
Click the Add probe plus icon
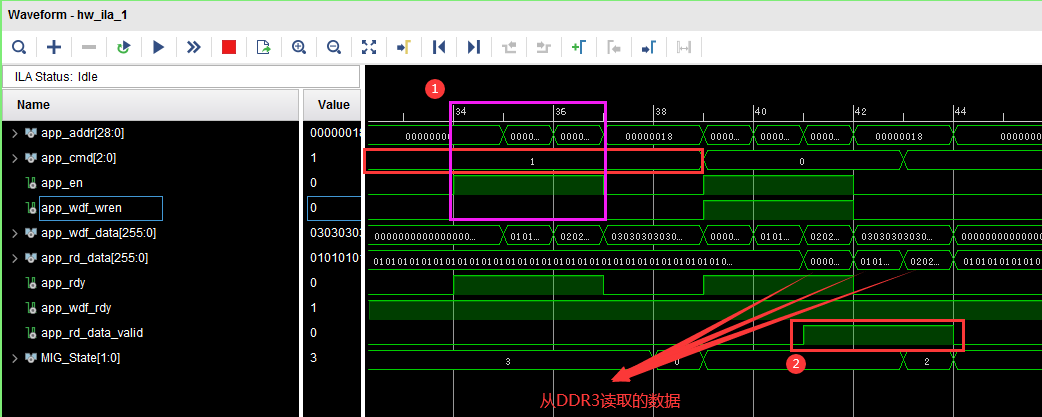coord(54,47)
